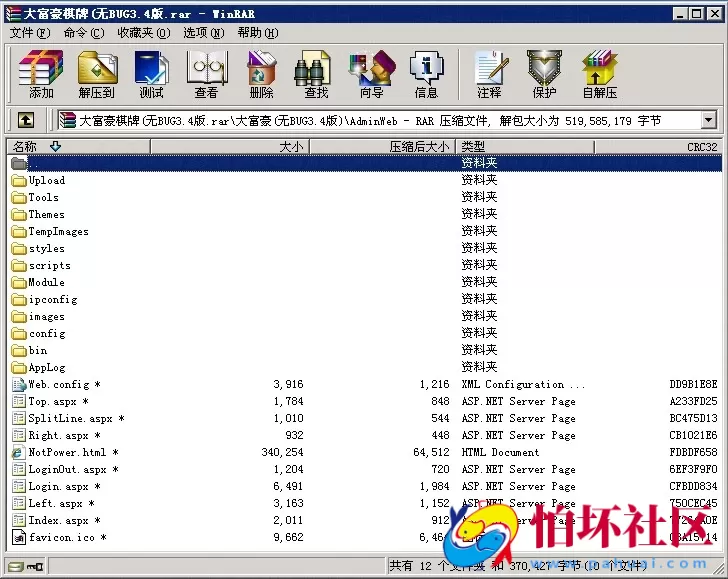Select the AppLog folder row

365,368
